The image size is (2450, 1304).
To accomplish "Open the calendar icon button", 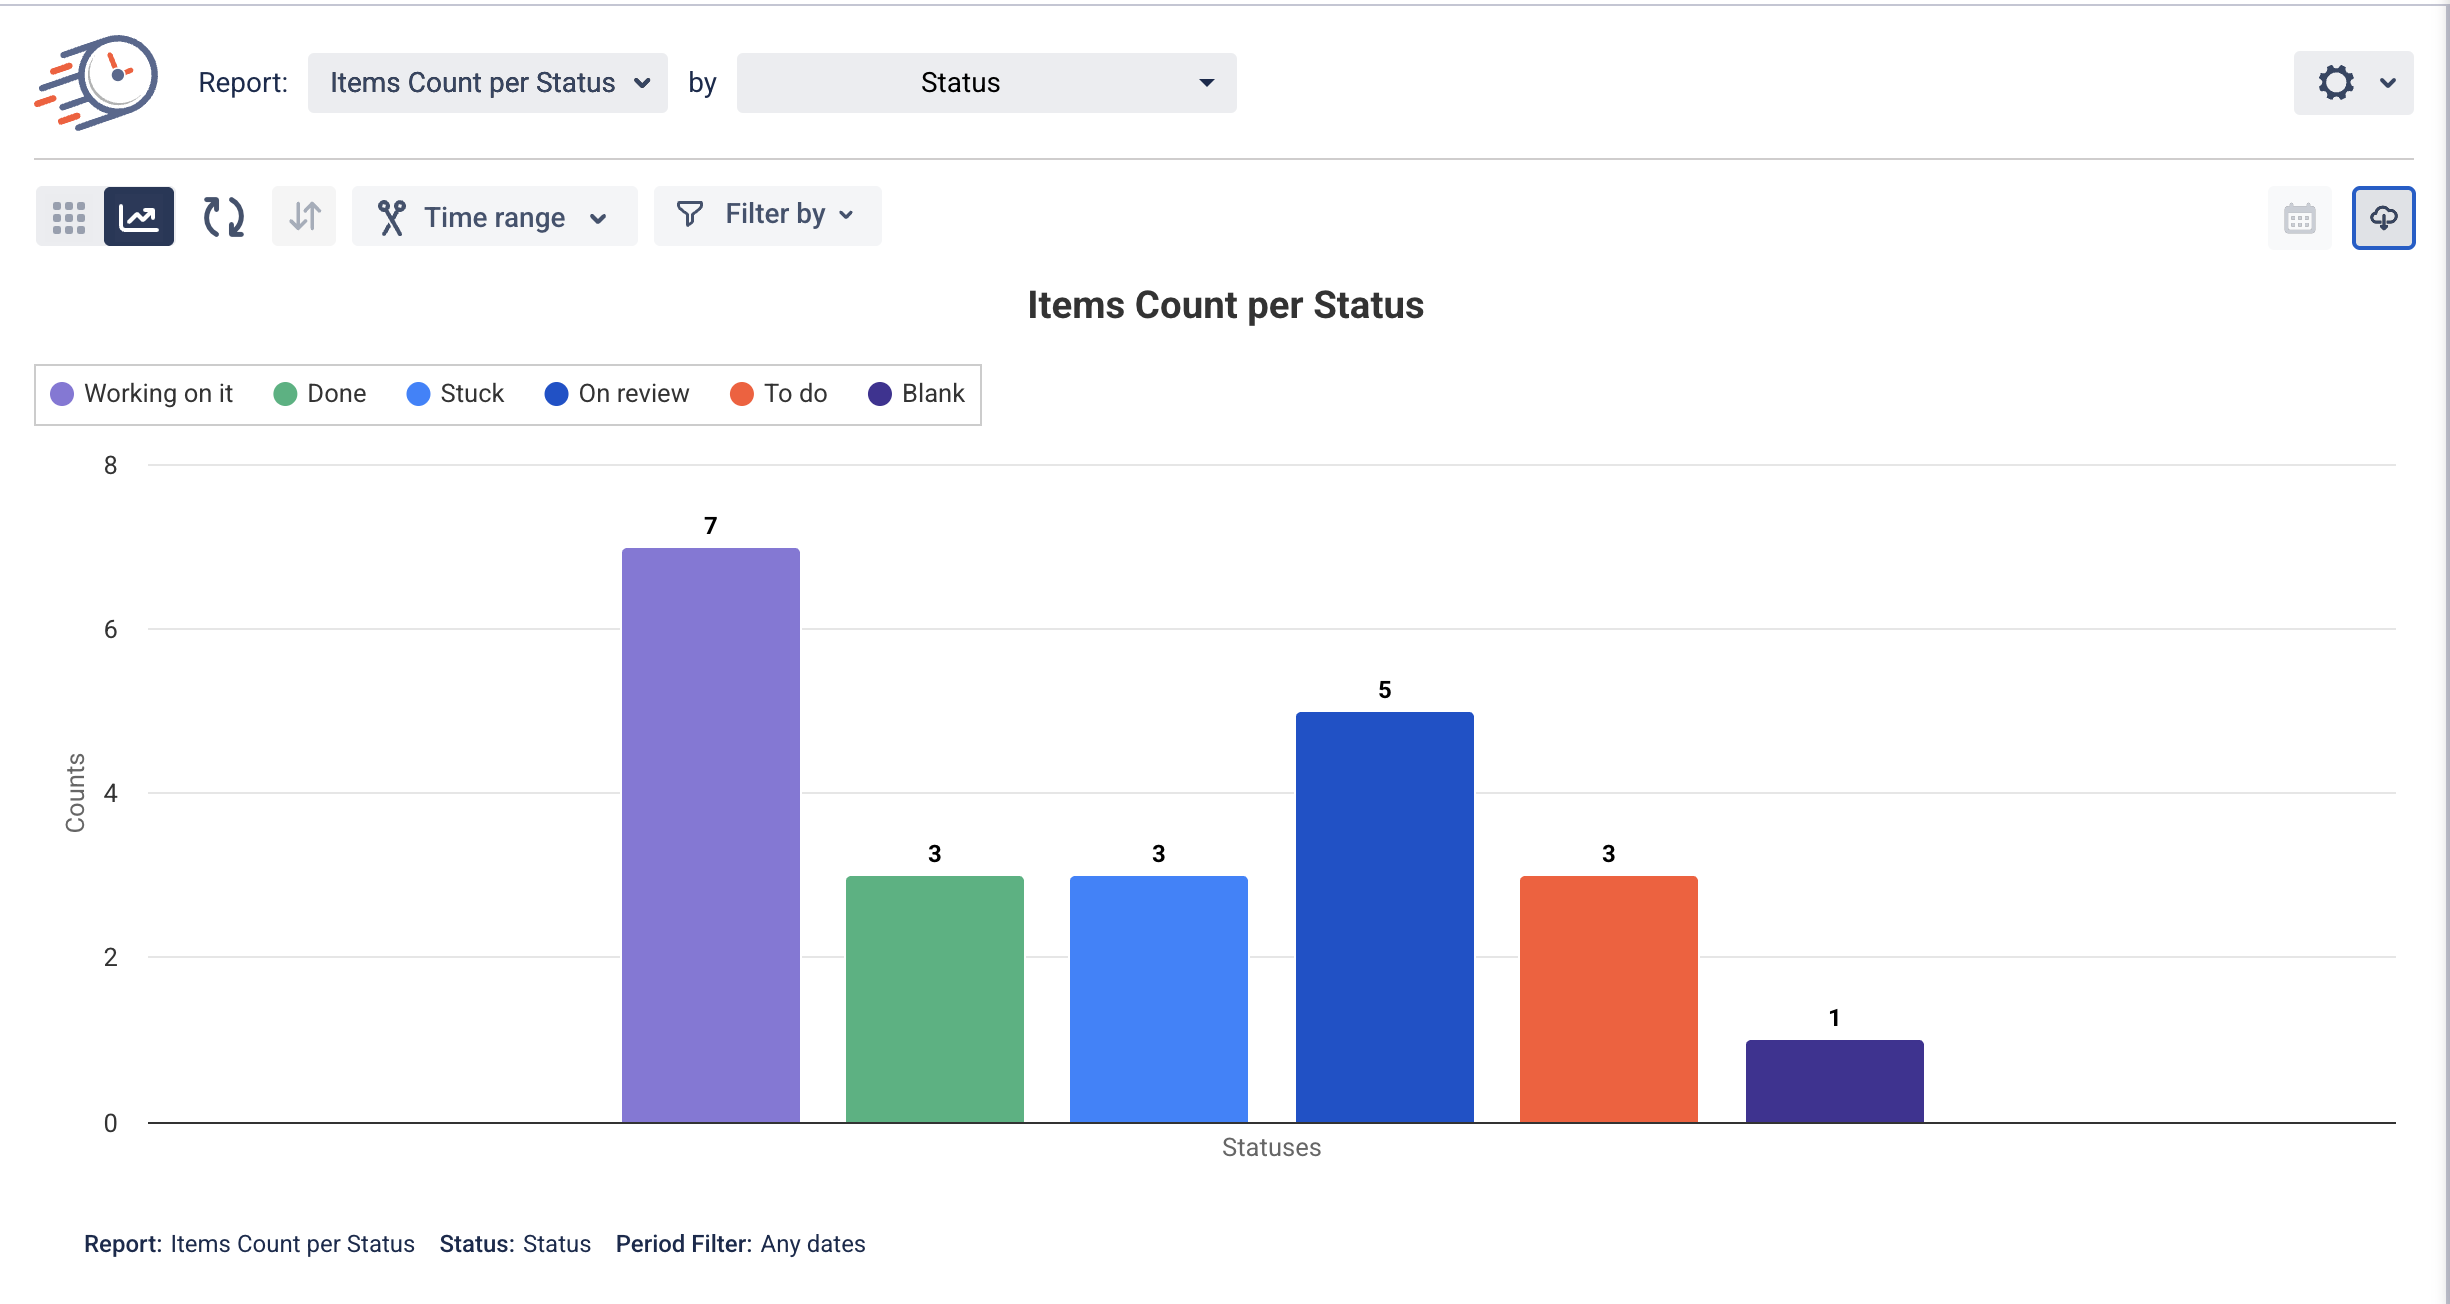I will (x=2299, y=218).
